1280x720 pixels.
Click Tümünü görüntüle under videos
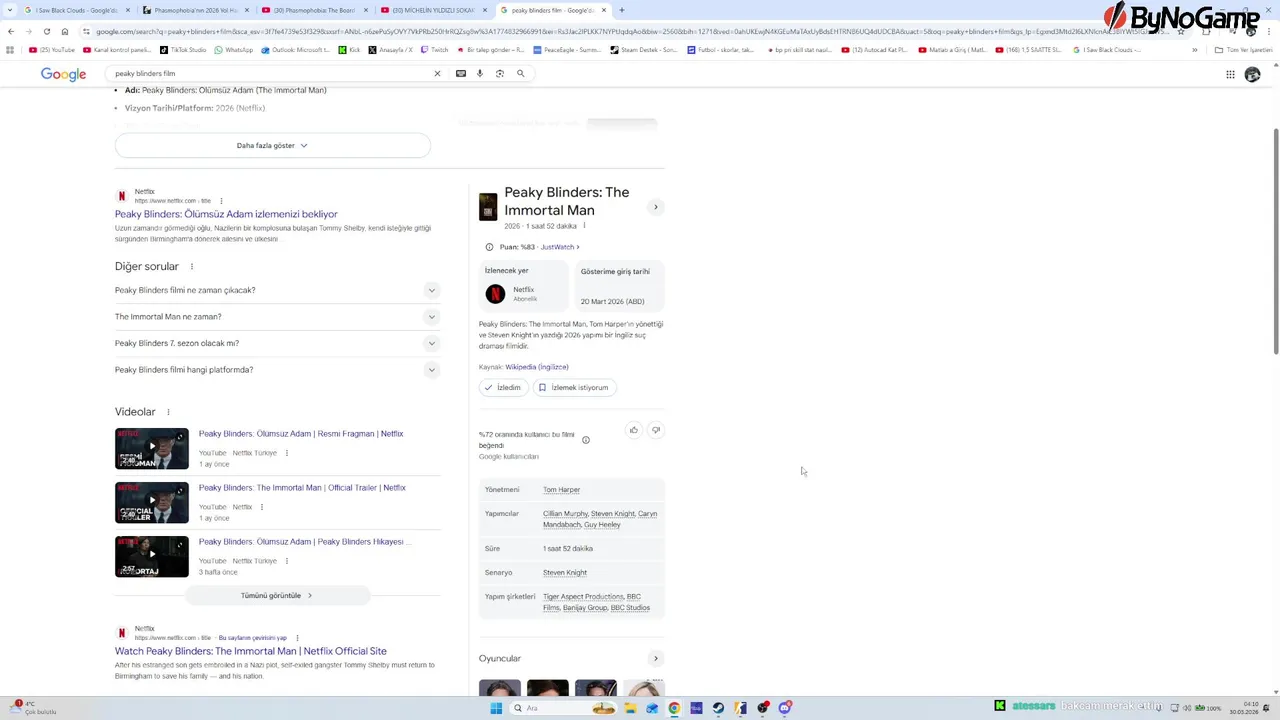[x=277, y=595]
